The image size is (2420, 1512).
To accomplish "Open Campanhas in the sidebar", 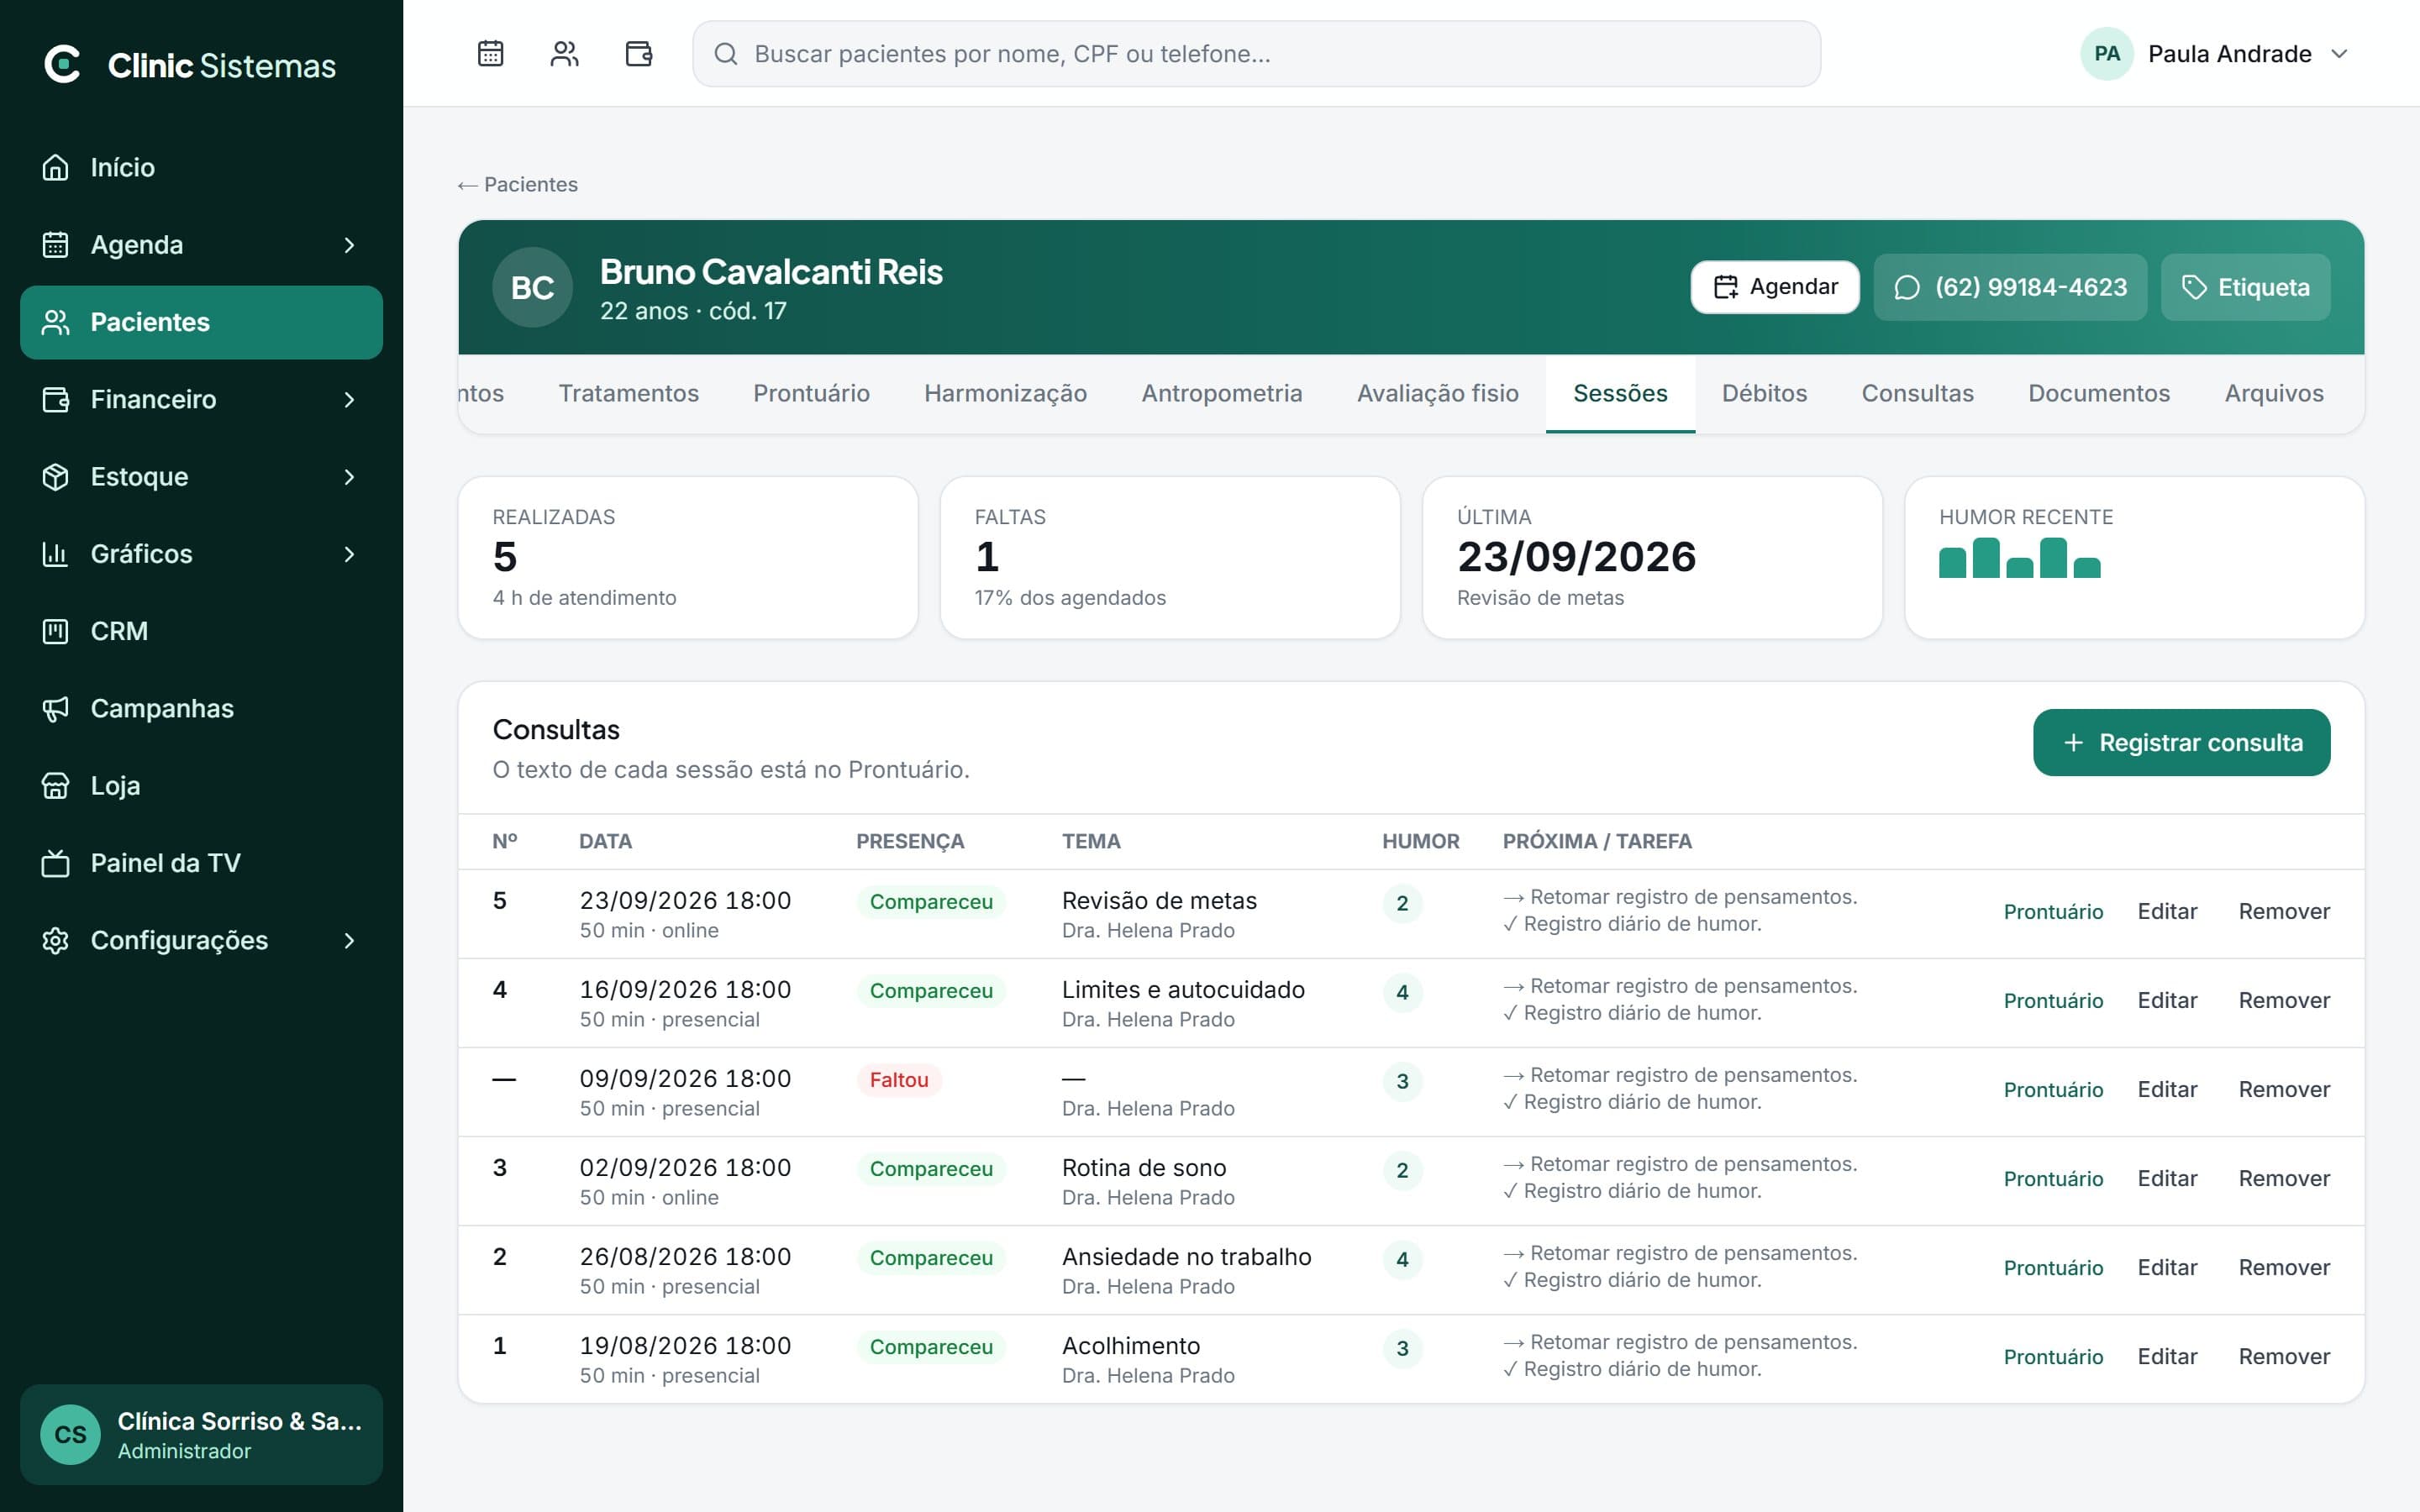I will (201, 708).
